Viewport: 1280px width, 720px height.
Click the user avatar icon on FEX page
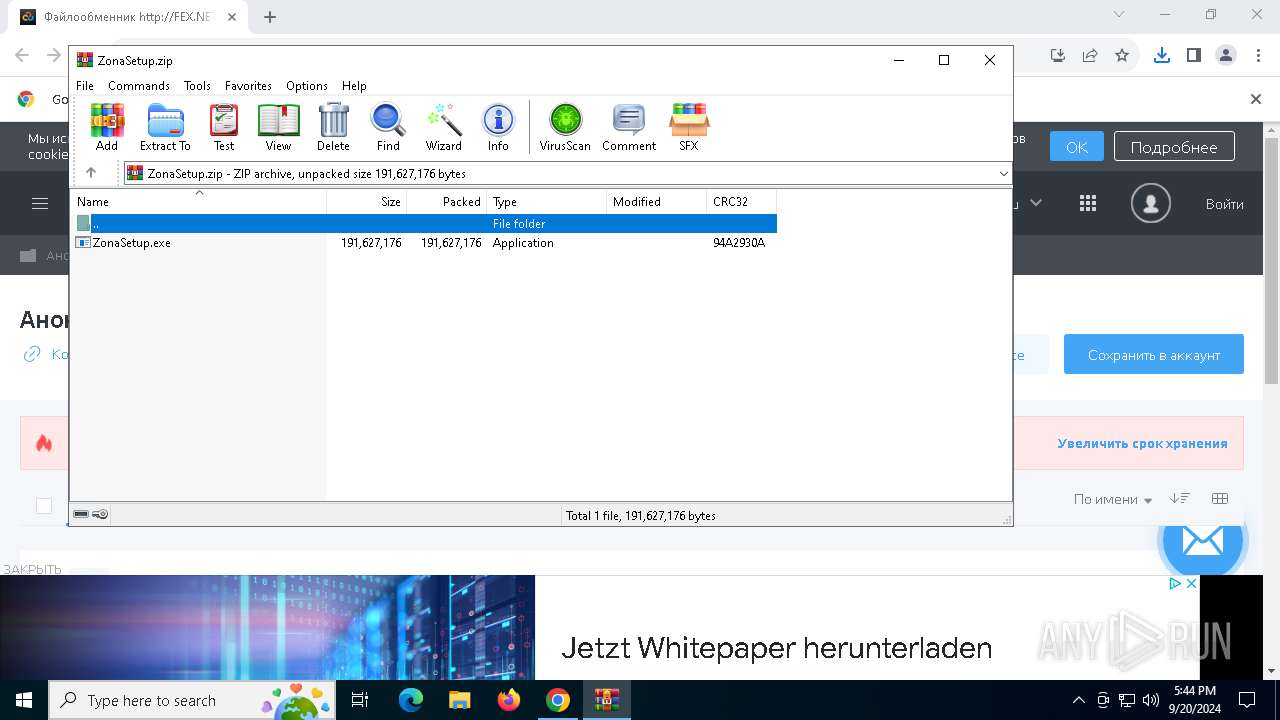pyautogui.click(x=1151, y=204)
